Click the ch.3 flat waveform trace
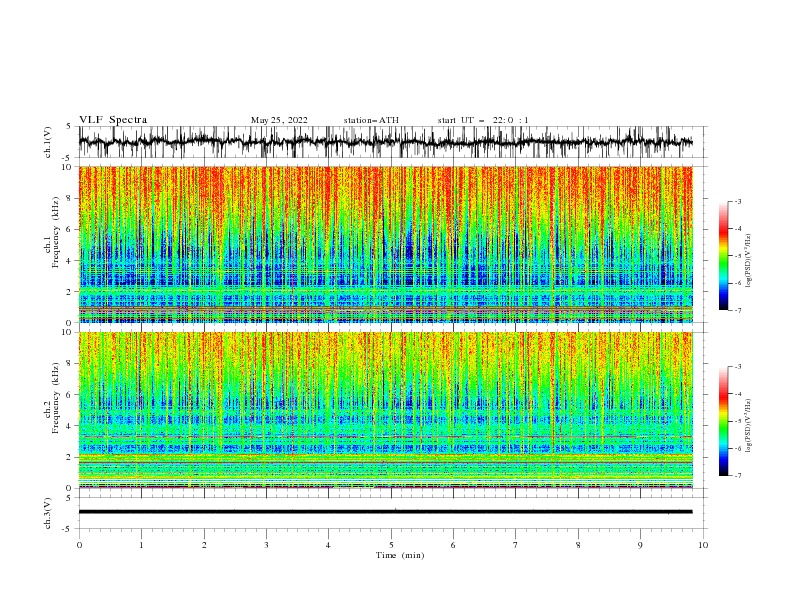Viewport: 792px width, 612px height. point(385,512)
